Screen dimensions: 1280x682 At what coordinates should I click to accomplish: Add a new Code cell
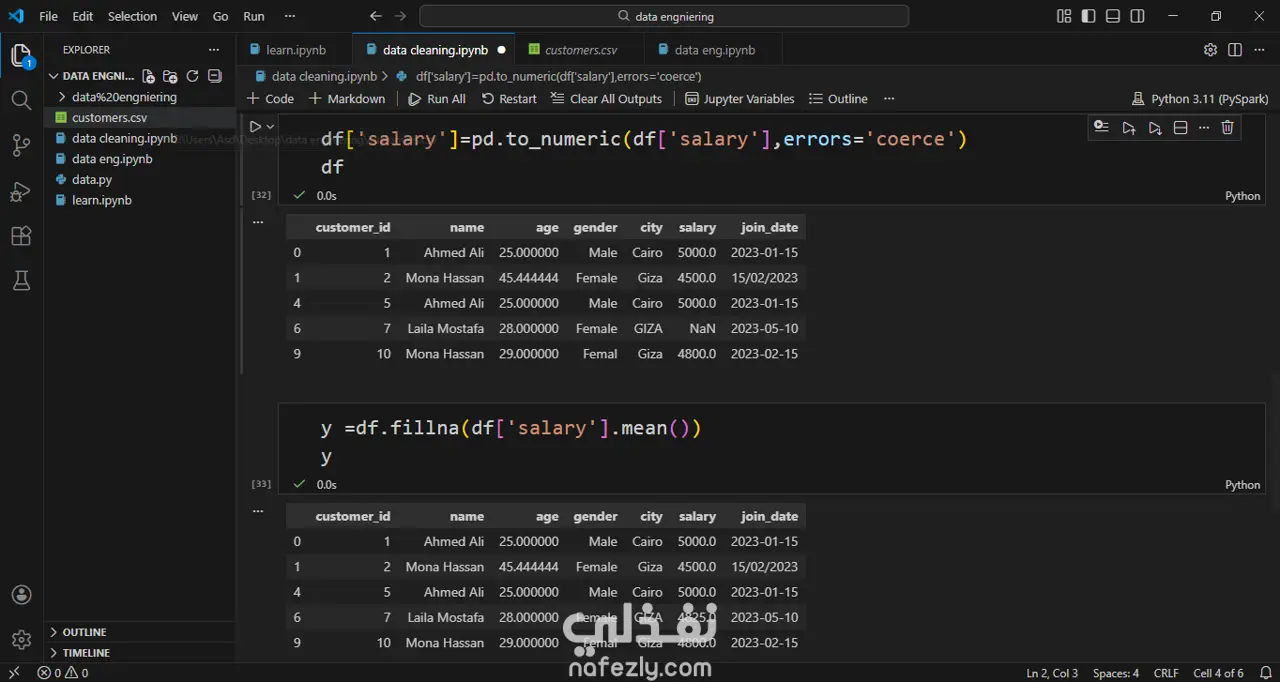coord(270,99)
